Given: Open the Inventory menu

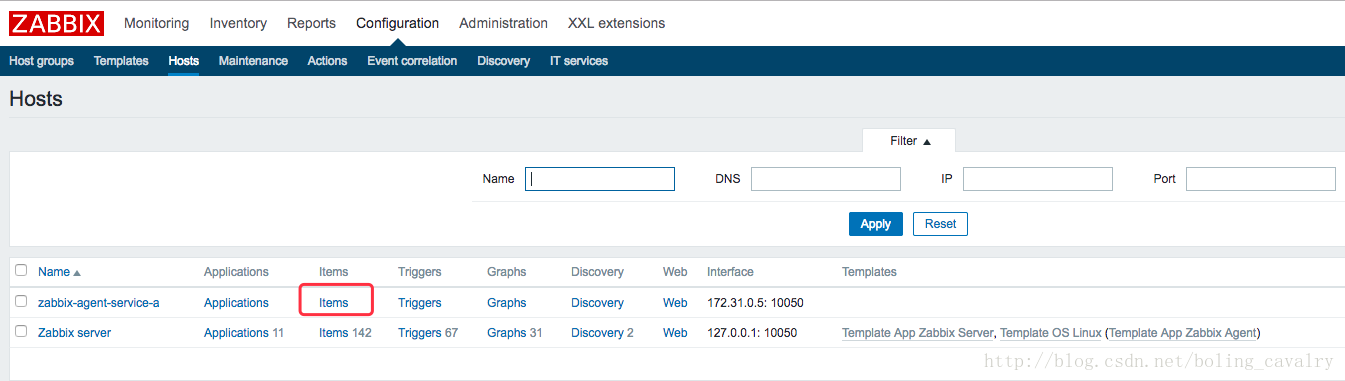Looking at the screenshot, I should pyautogui.click(x=238, y=23).
